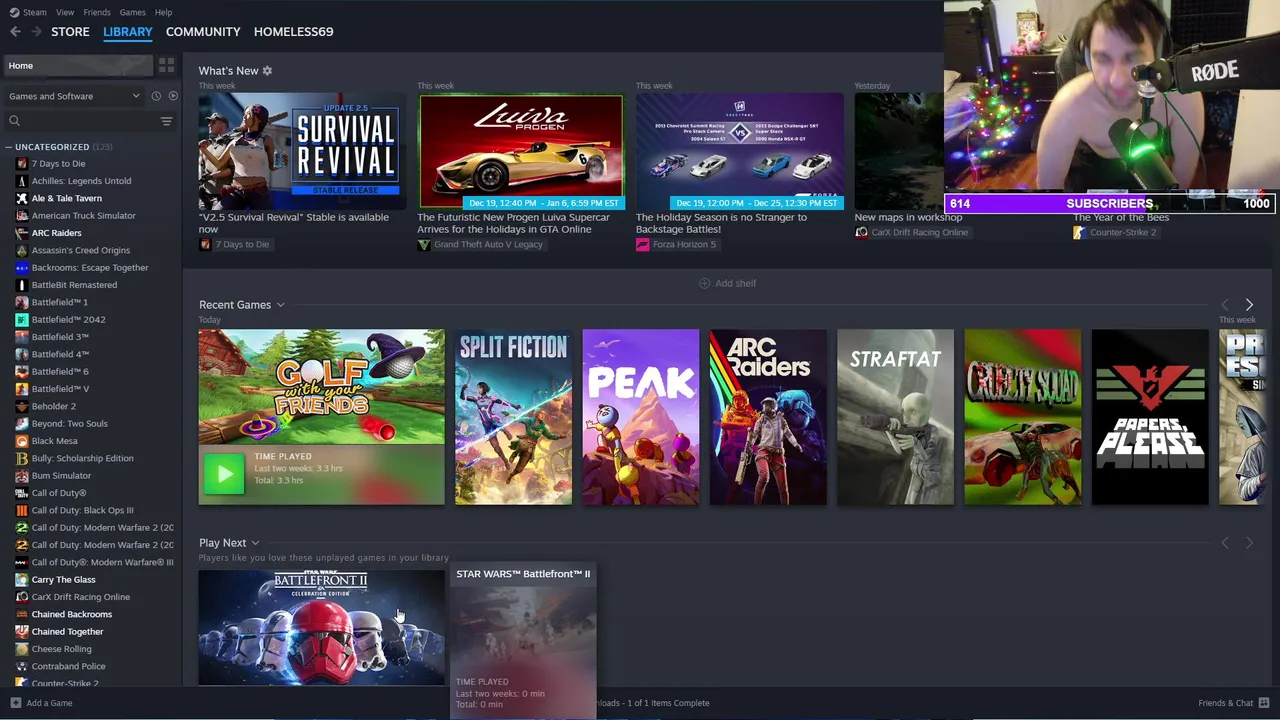Click the Bum Simulator icon in sidebar
The width and height of the screenshot is (1280, 720).
21,476
